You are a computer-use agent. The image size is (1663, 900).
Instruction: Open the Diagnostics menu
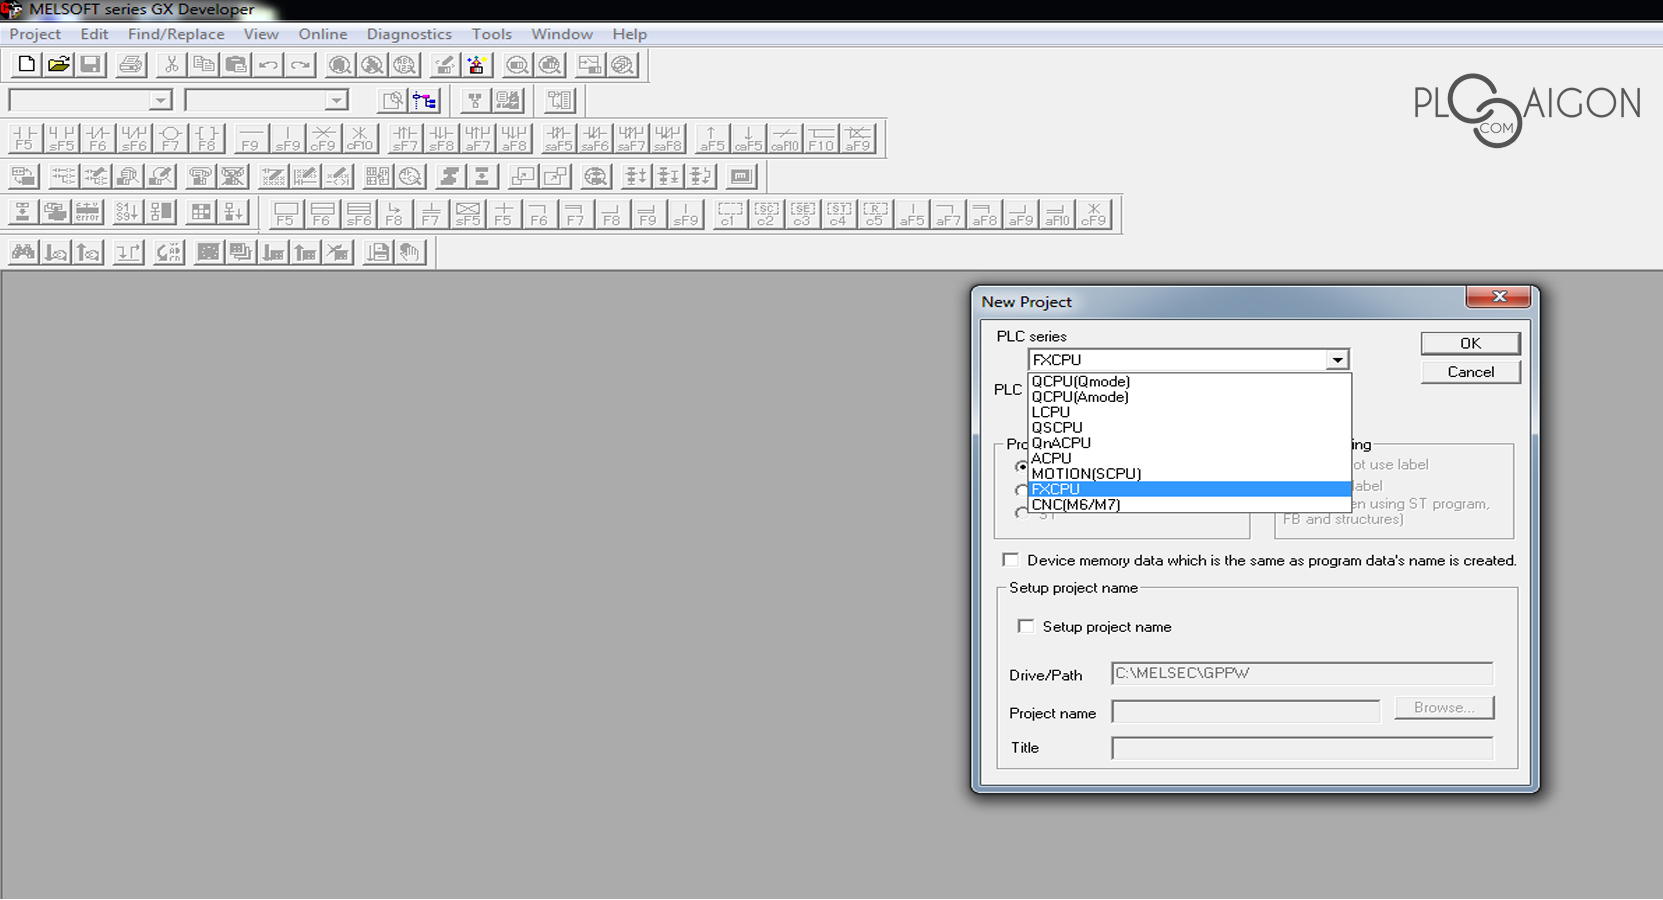tap(409, 34)
